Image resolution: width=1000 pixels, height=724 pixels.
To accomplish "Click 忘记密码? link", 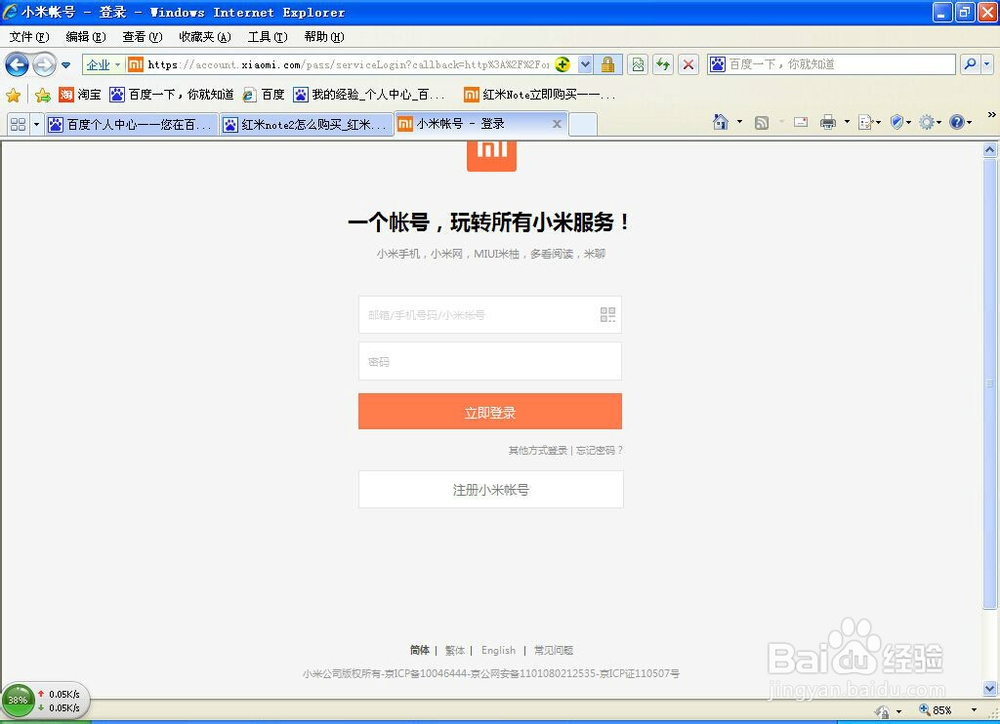I will pyautogui.click(x=599, y=450).
